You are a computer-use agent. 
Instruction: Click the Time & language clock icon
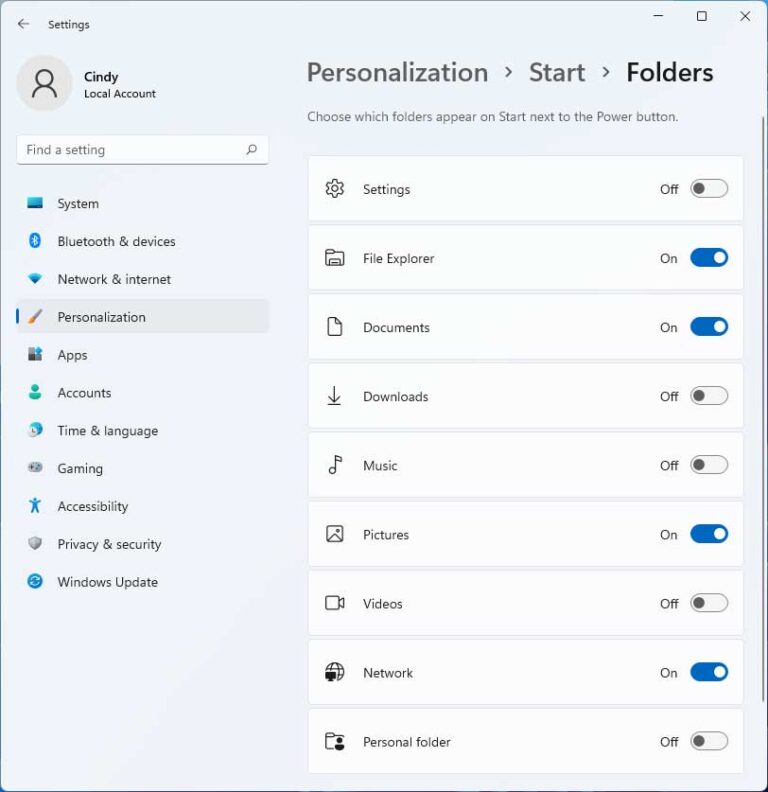click(35, 430)
